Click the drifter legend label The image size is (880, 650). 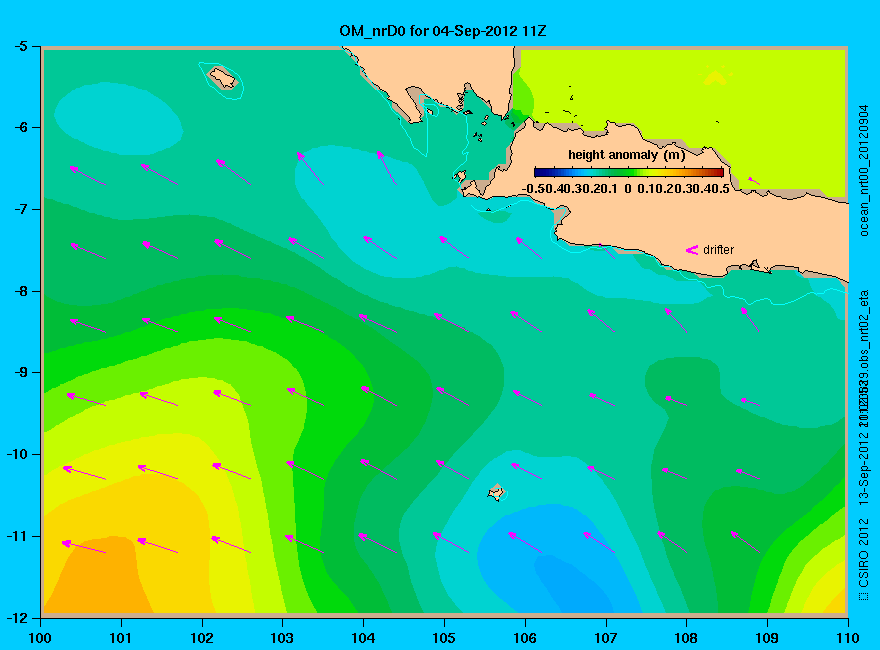pyautogui.click(x=718, y=250)
